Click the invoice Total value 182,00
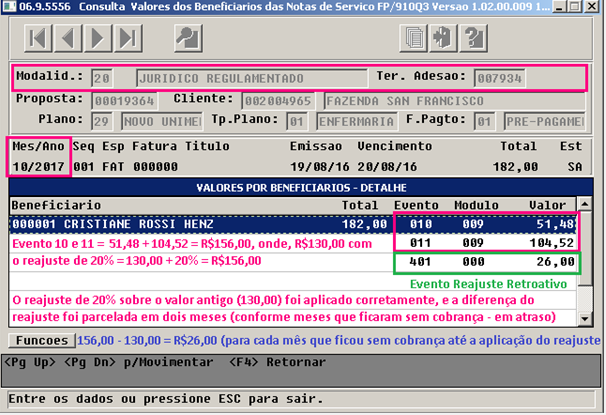Screen dimensions: 606x415 pyautogui.click(x=515, y=167)
